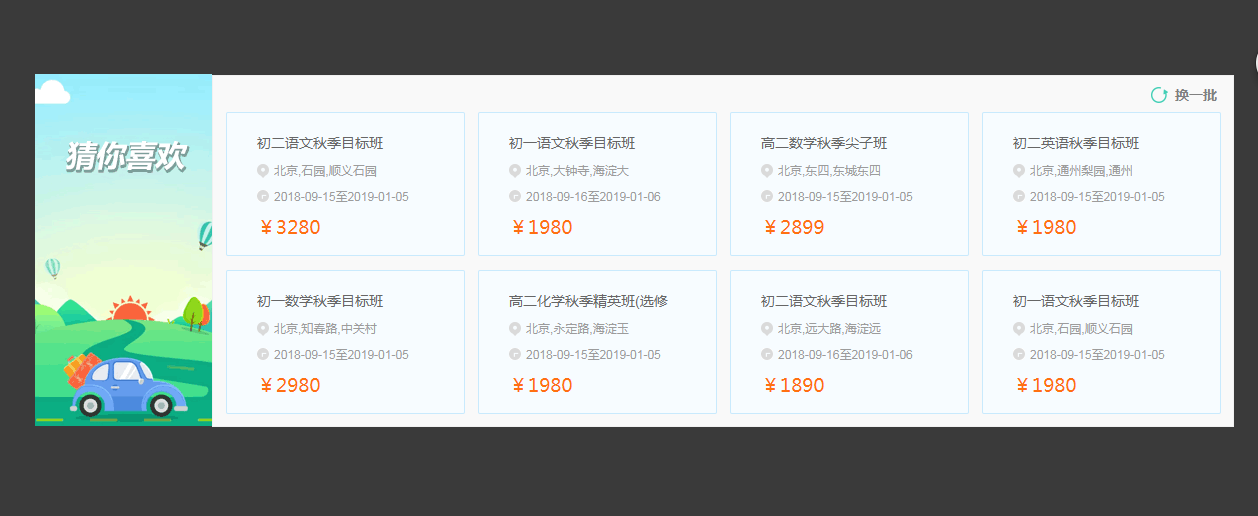The image size is (1258, 516).
Task: Select the 初一数学秋季目标班 course title
Action: [x=320, y=302]
